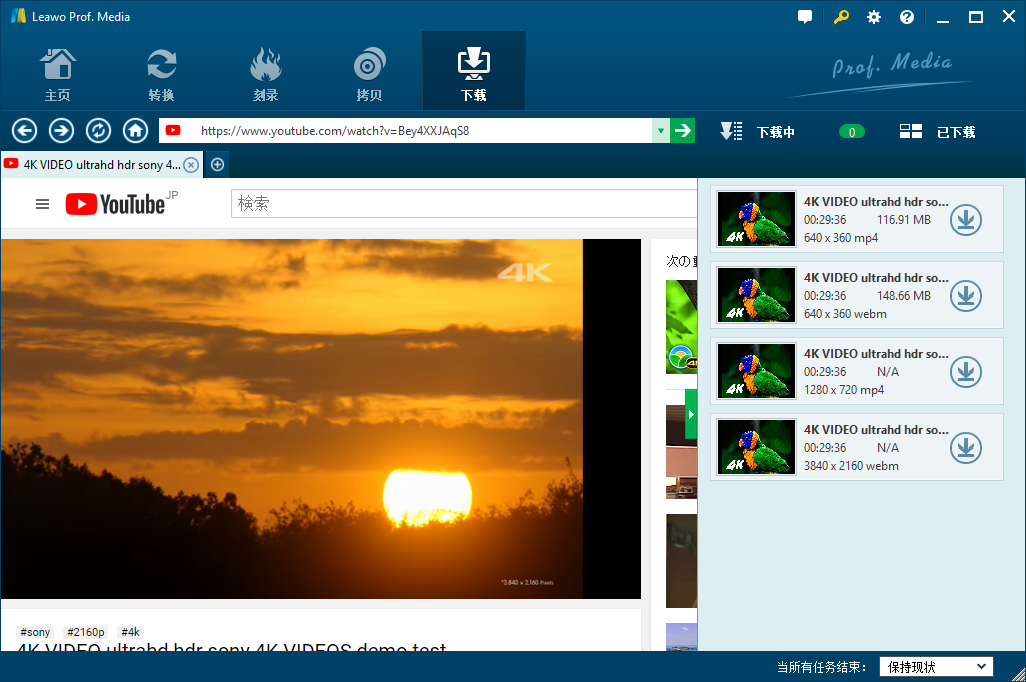1026x682 pixels.
Task: Click the sunset video player
Action: (x=321, y=419)
